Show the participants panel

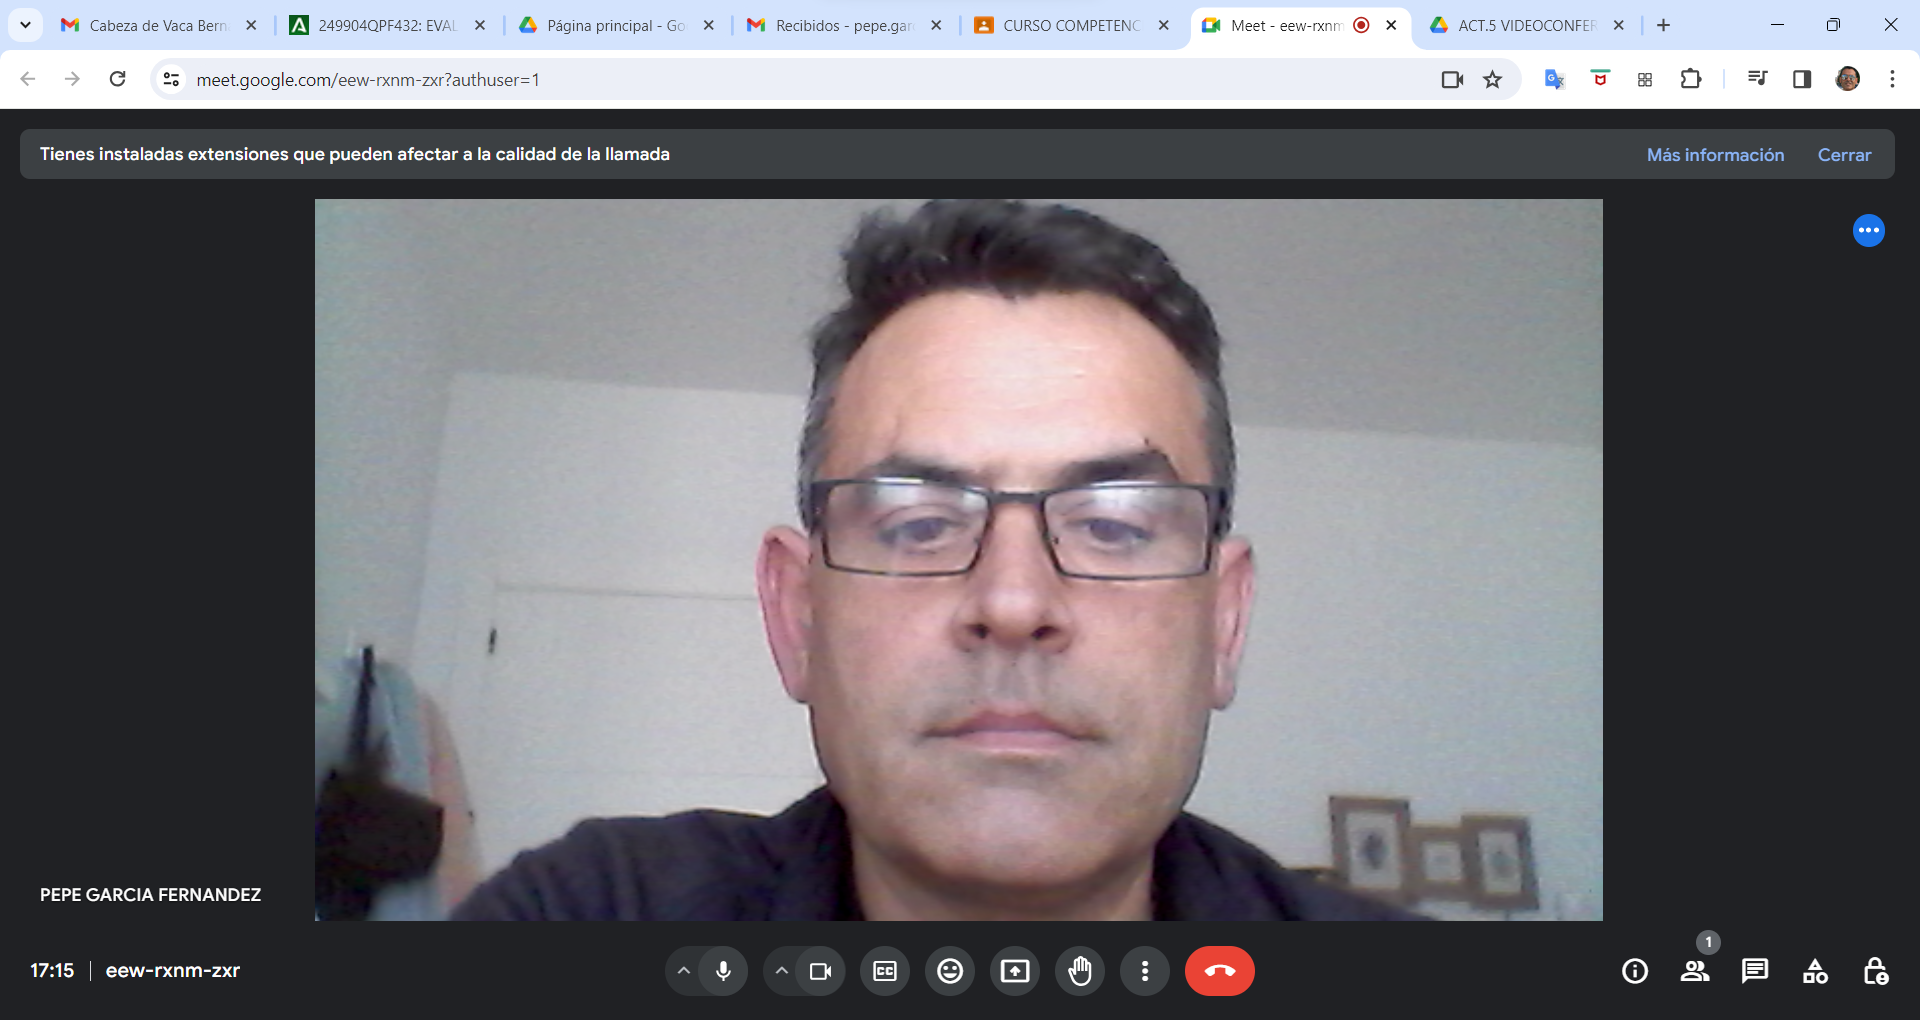[x=1695, y=971]
